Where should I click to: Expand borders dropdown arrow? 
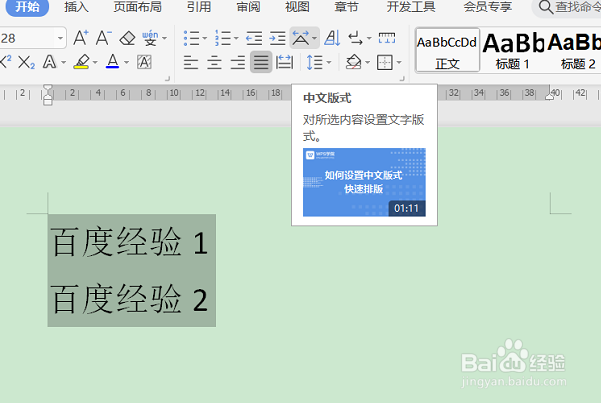399,62
